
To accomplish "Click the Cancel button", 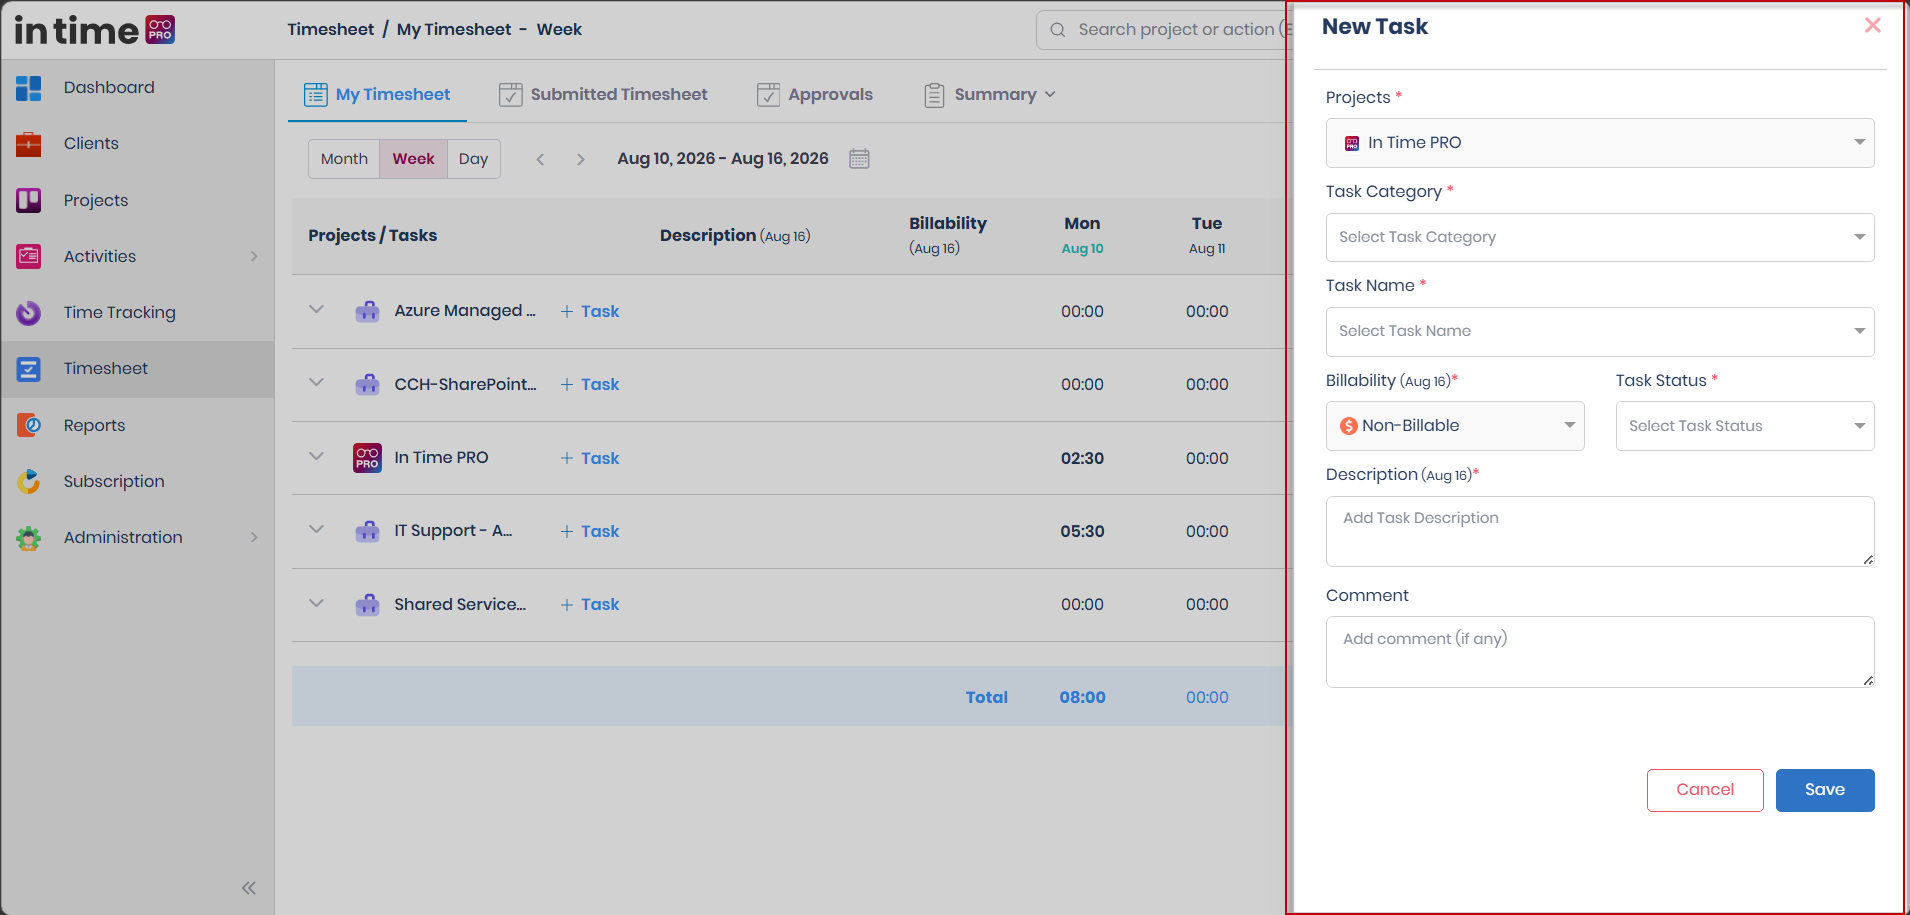I will (1705, 790).
